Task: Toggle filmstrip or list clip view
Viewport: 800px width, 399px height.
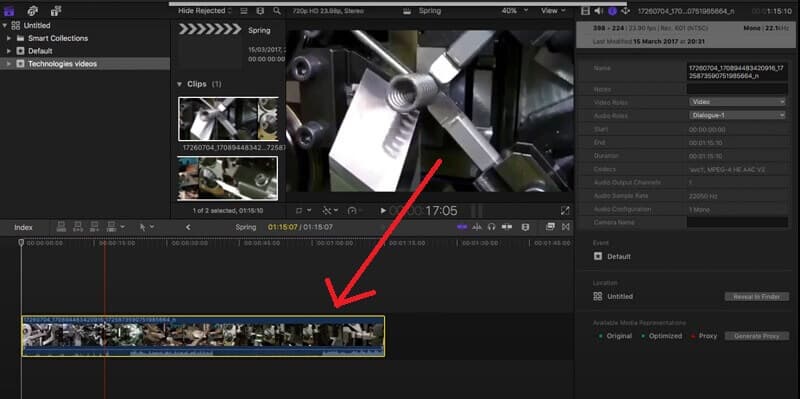Action: [x=244, y=11]
